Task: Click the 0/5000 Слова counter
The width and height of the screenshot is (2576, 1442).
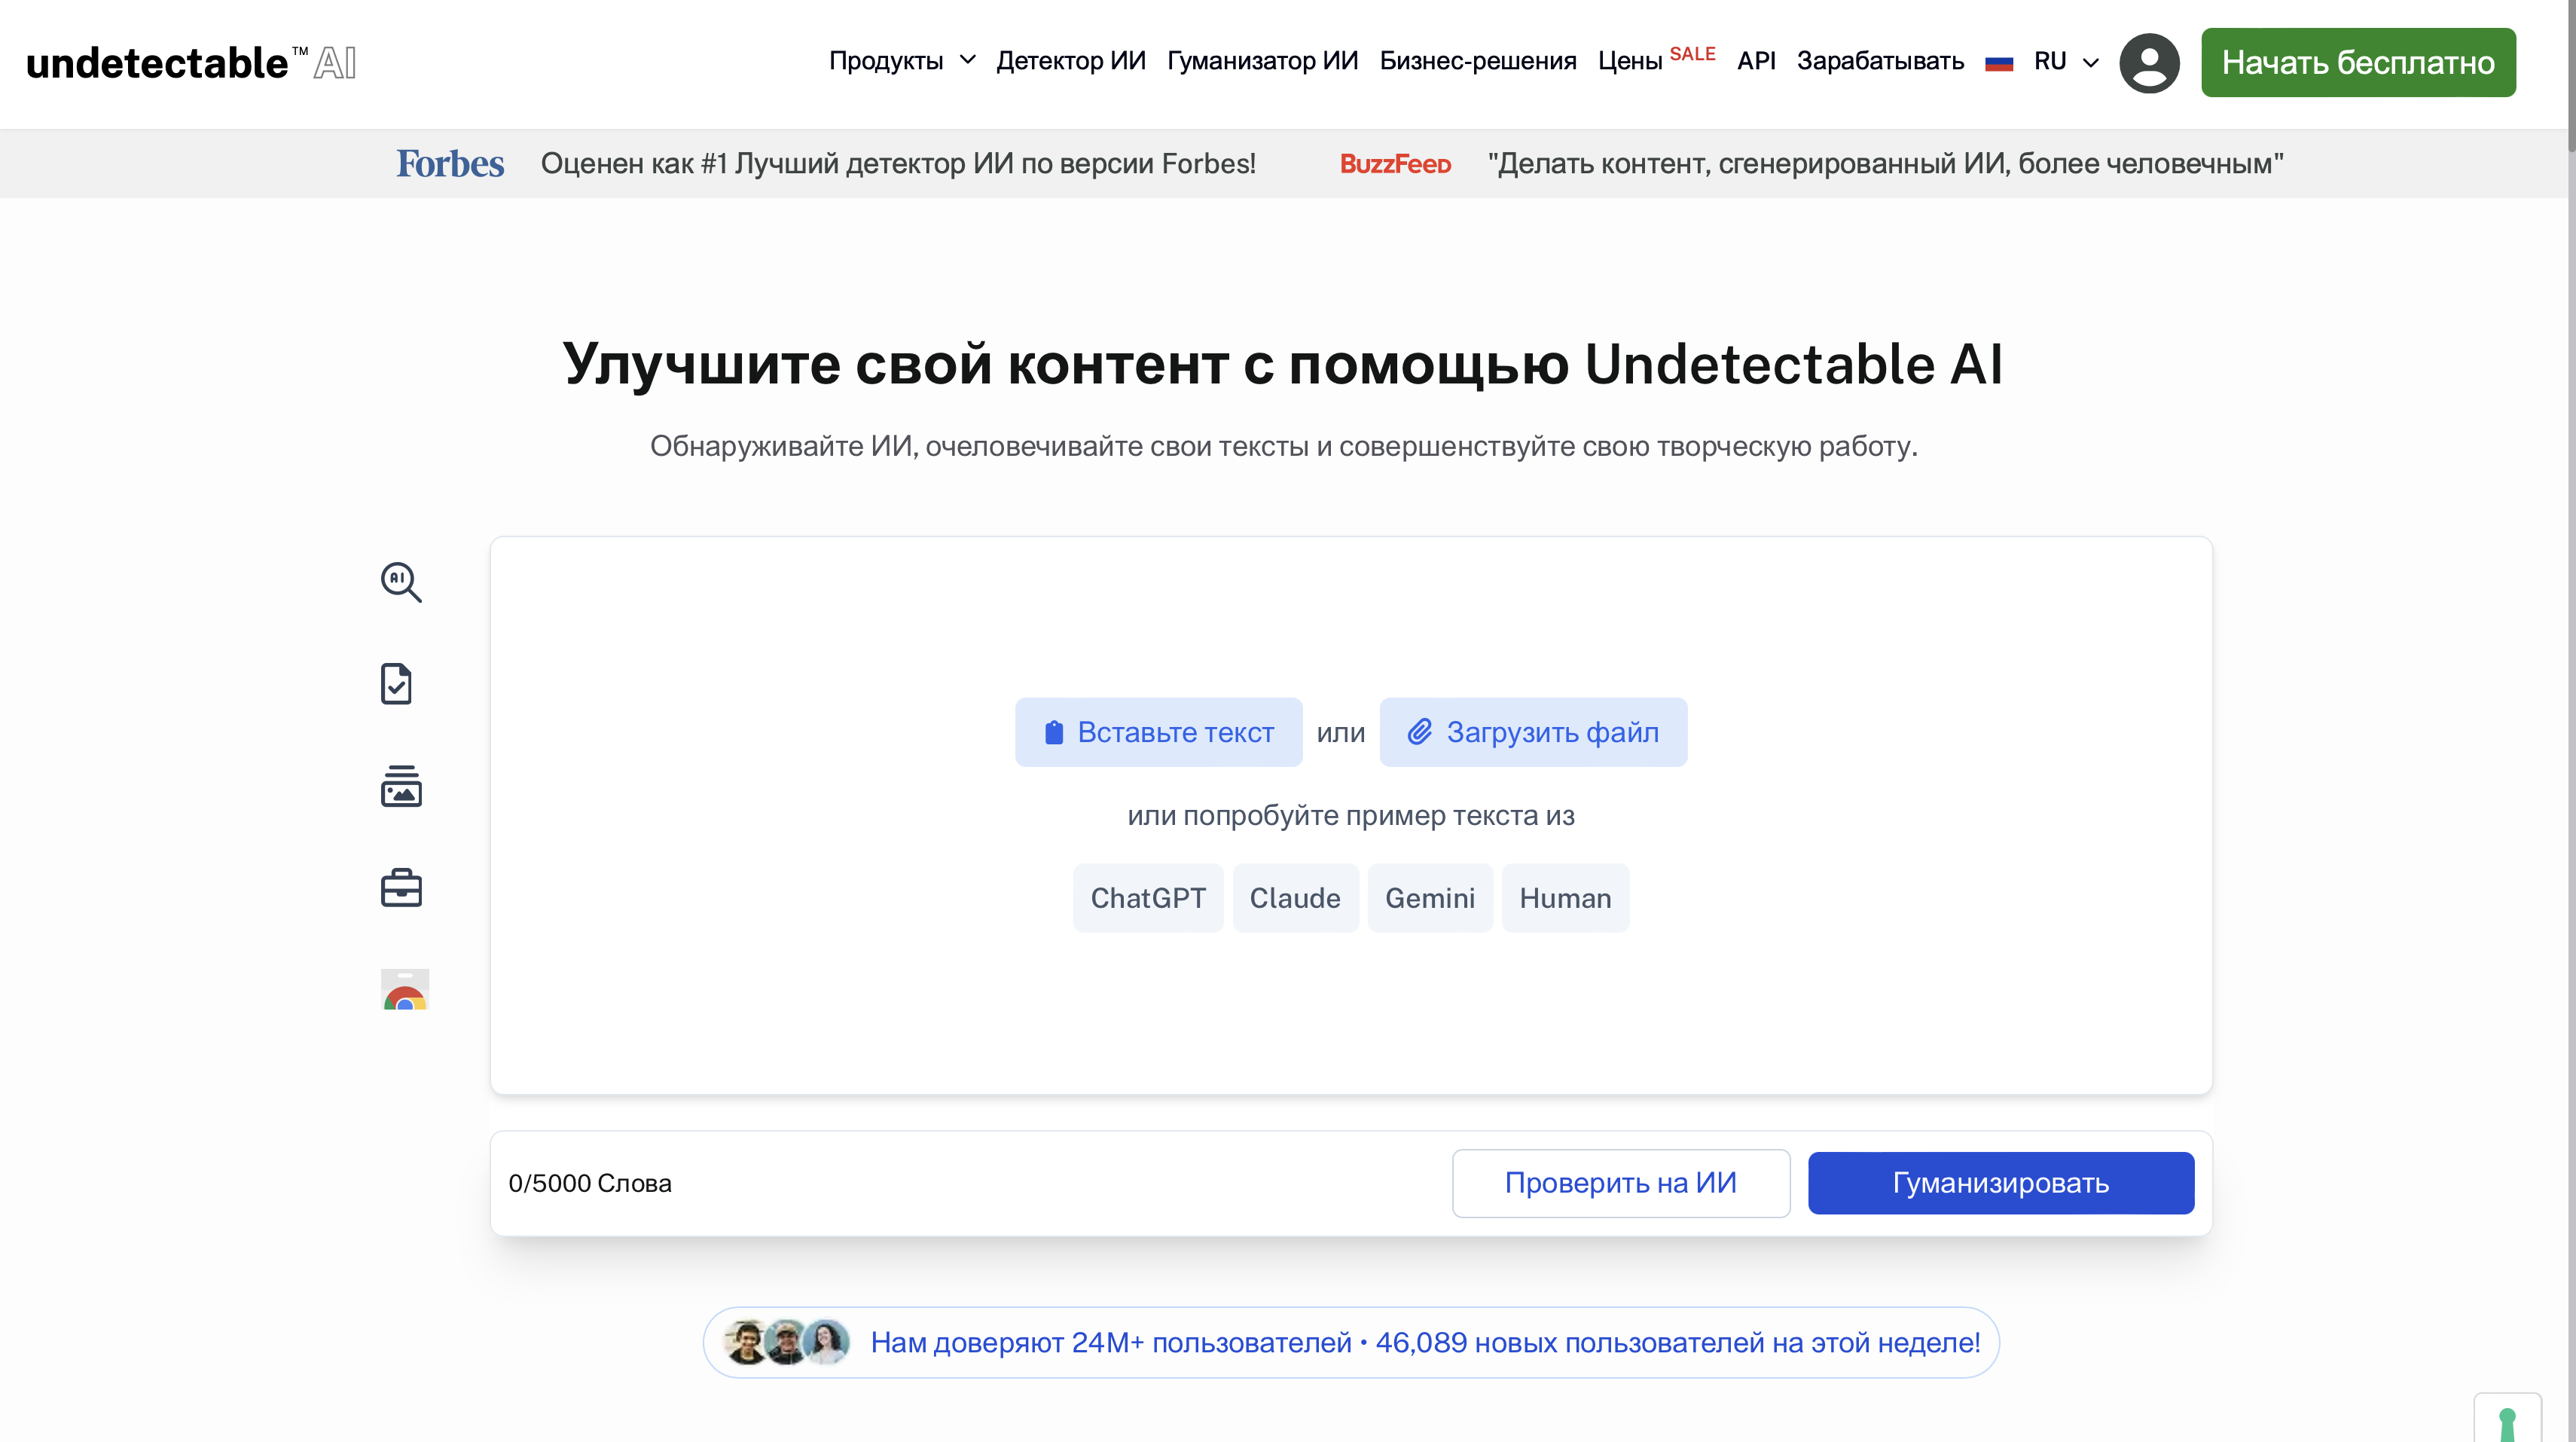Action: pyautogui.click(x=590, y=1183)
